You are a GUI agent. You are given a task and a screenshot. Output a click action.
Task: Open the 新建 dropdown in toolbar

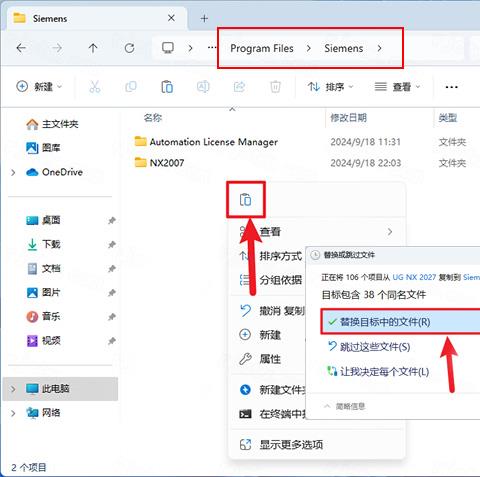point(39,87)
